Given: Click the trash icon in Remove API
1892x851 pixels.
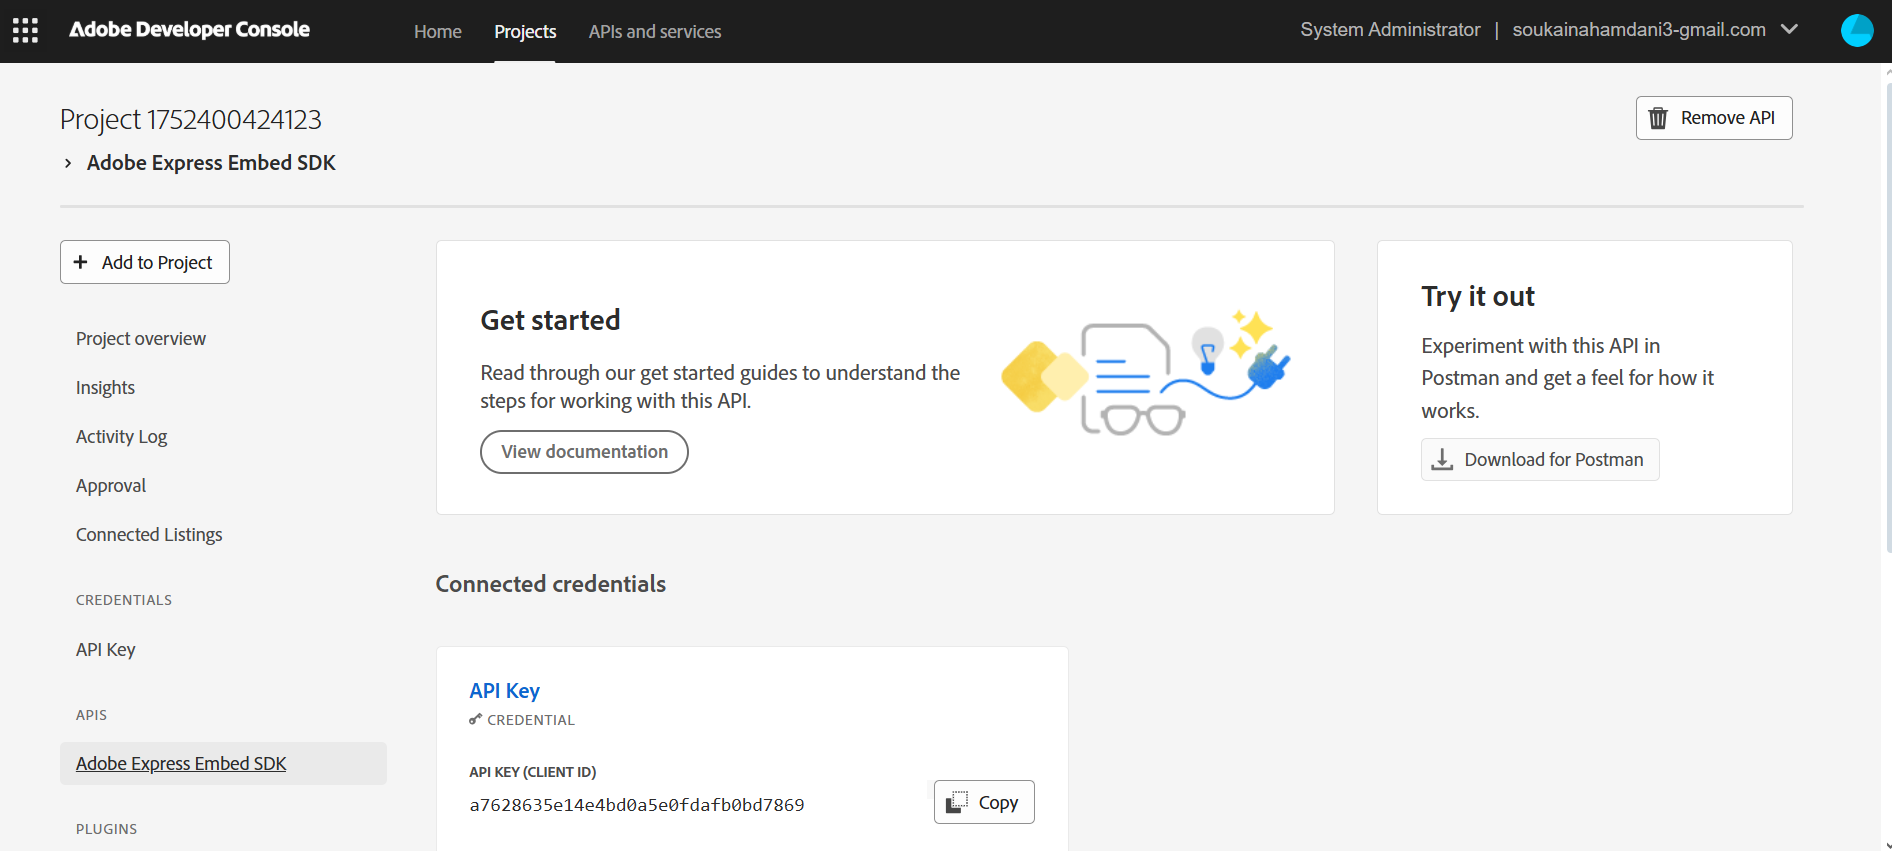Looking at the screenshot, I should (x=1658, y=118).
